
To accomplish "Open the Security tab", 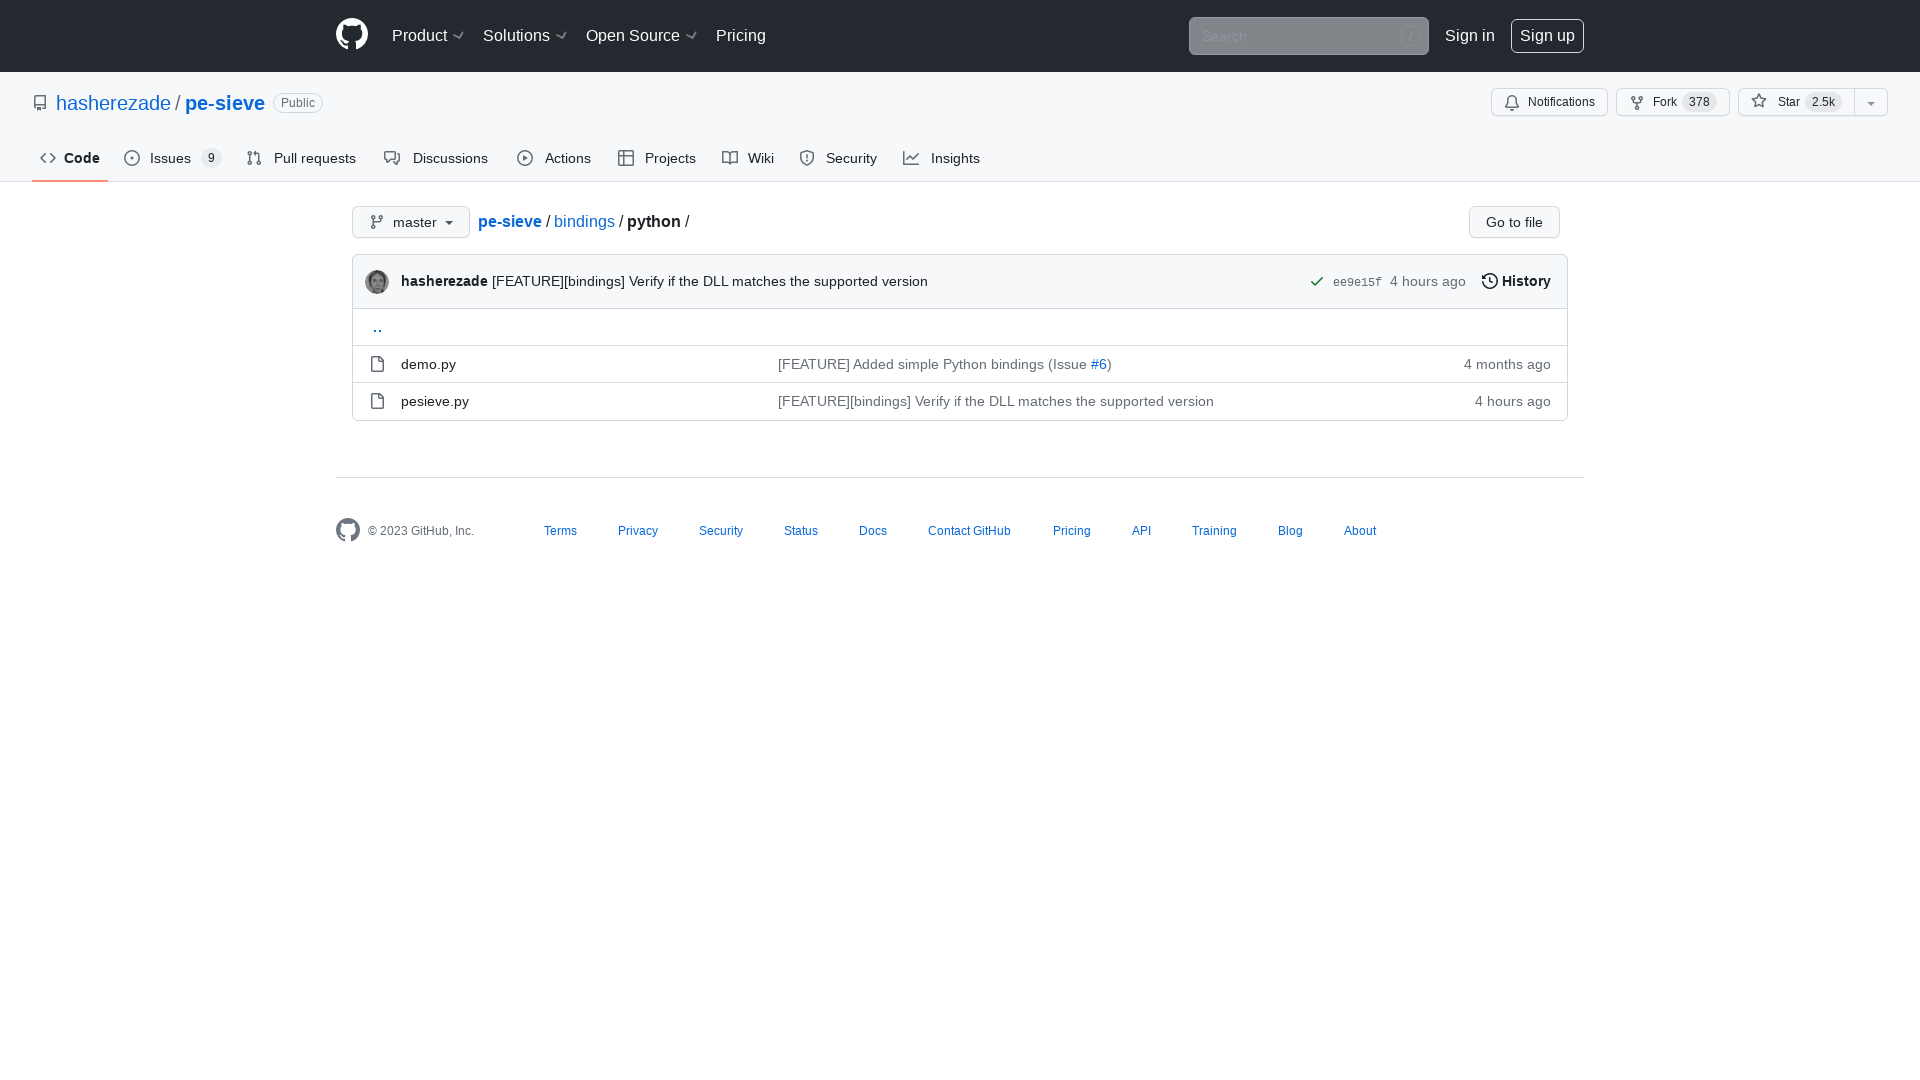I will [838, 158].
